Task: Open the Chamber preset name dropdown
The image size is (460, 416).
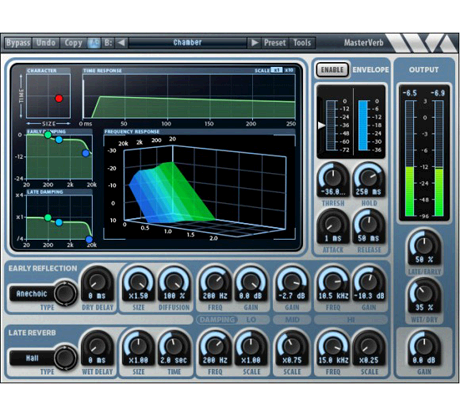Action: (187, 43)
